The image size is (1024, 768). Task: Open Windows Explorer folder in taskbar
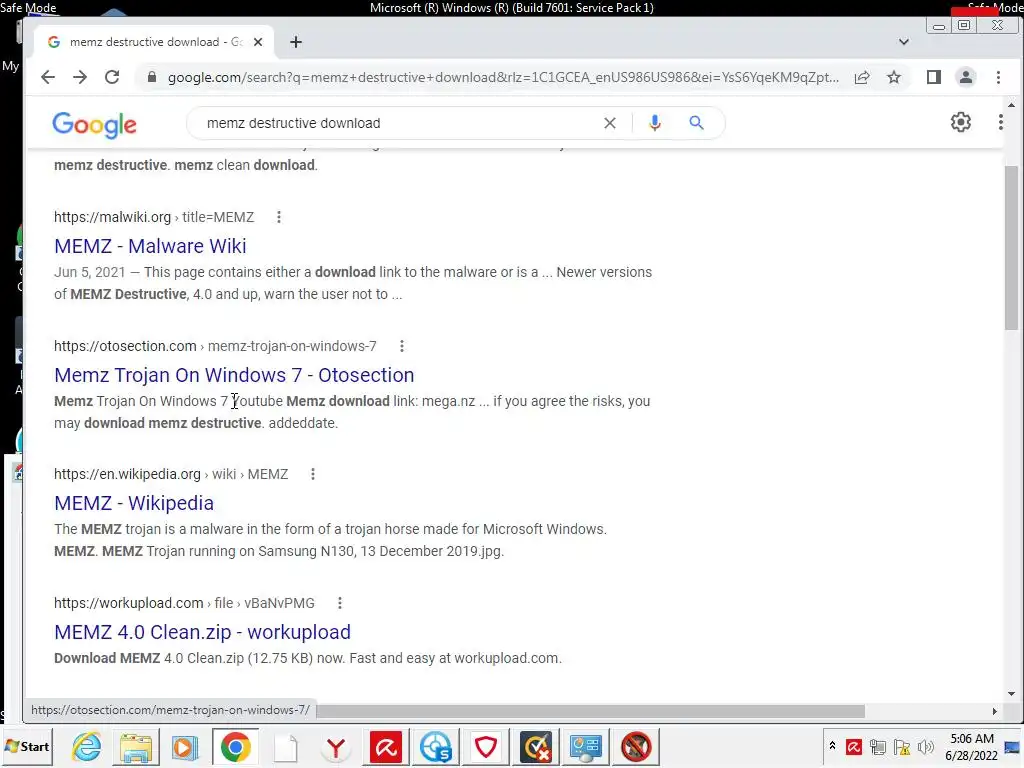(x=136, y=746)
